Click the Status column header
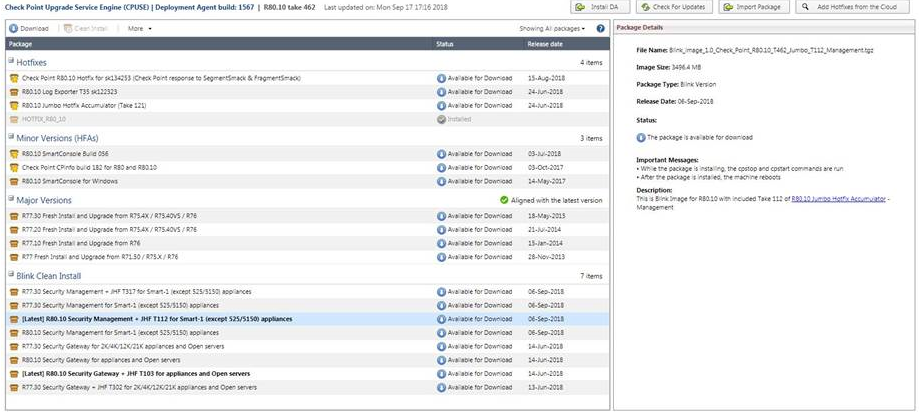This screenshot has width=919, height=414. click(x=479, y=44)
